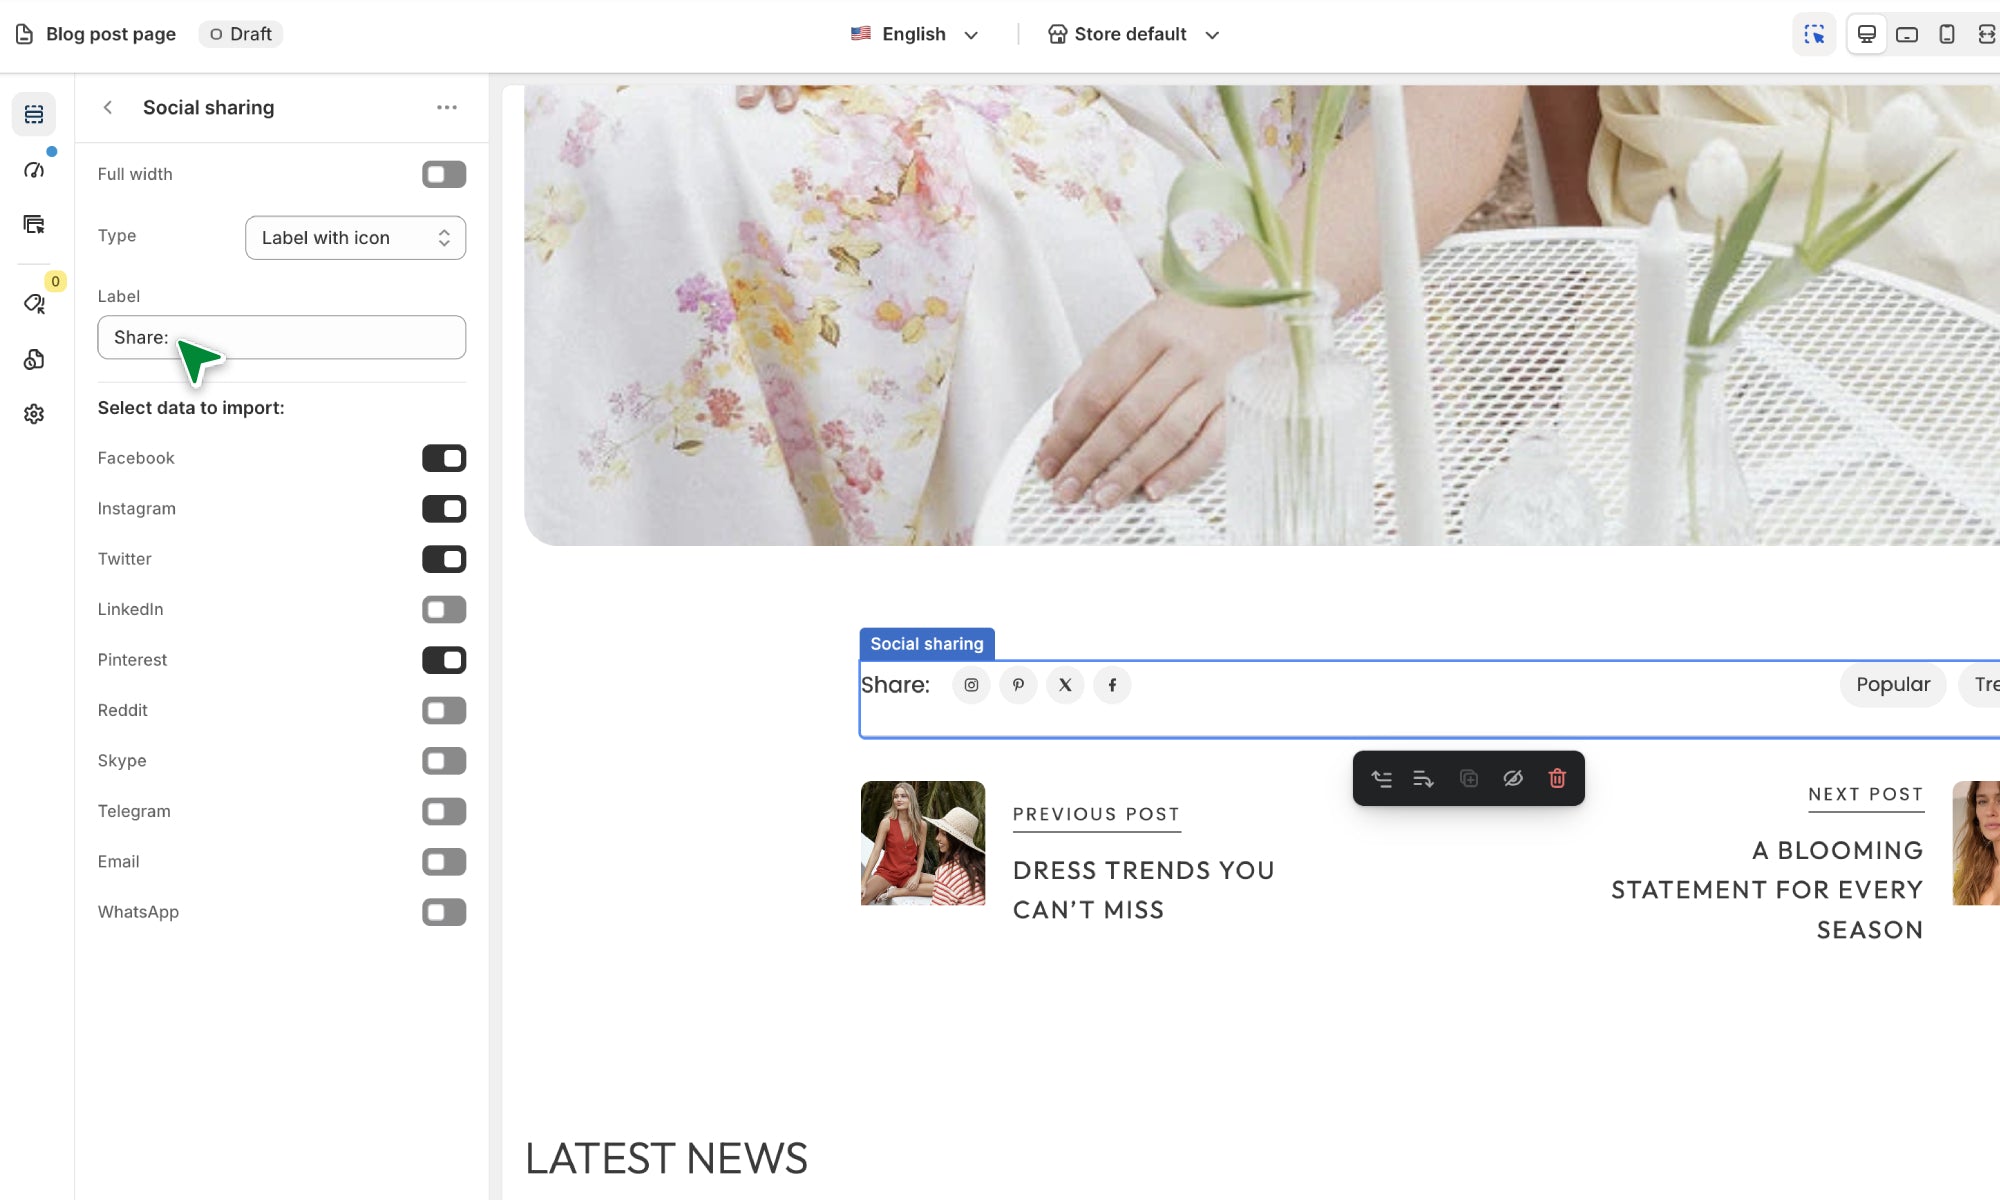Enable the Full width toggle
The image size is (2000, 1200).
pos(444,174)
